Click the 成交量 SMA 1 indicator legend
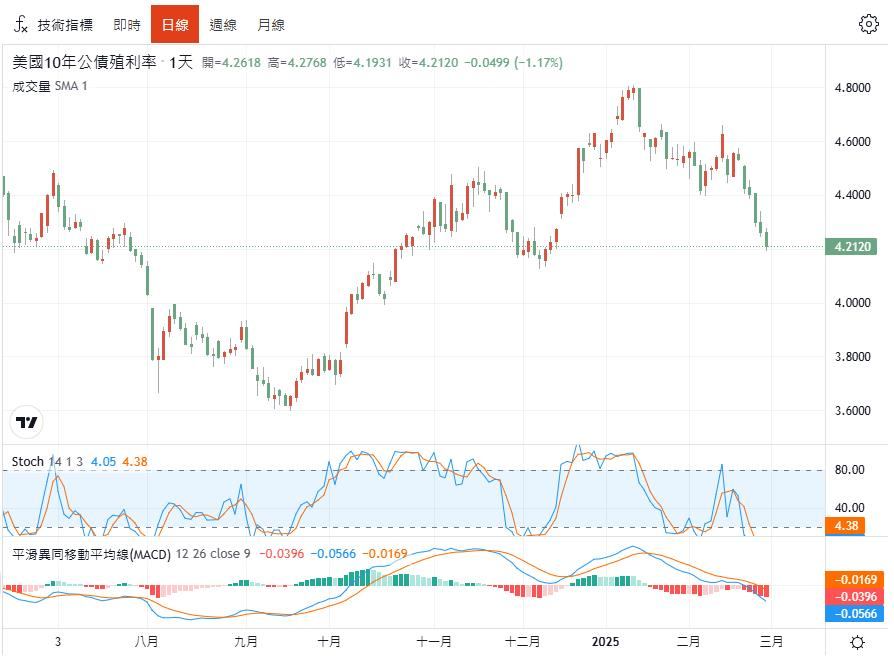The image size is (894, 666). coord(50,86)
